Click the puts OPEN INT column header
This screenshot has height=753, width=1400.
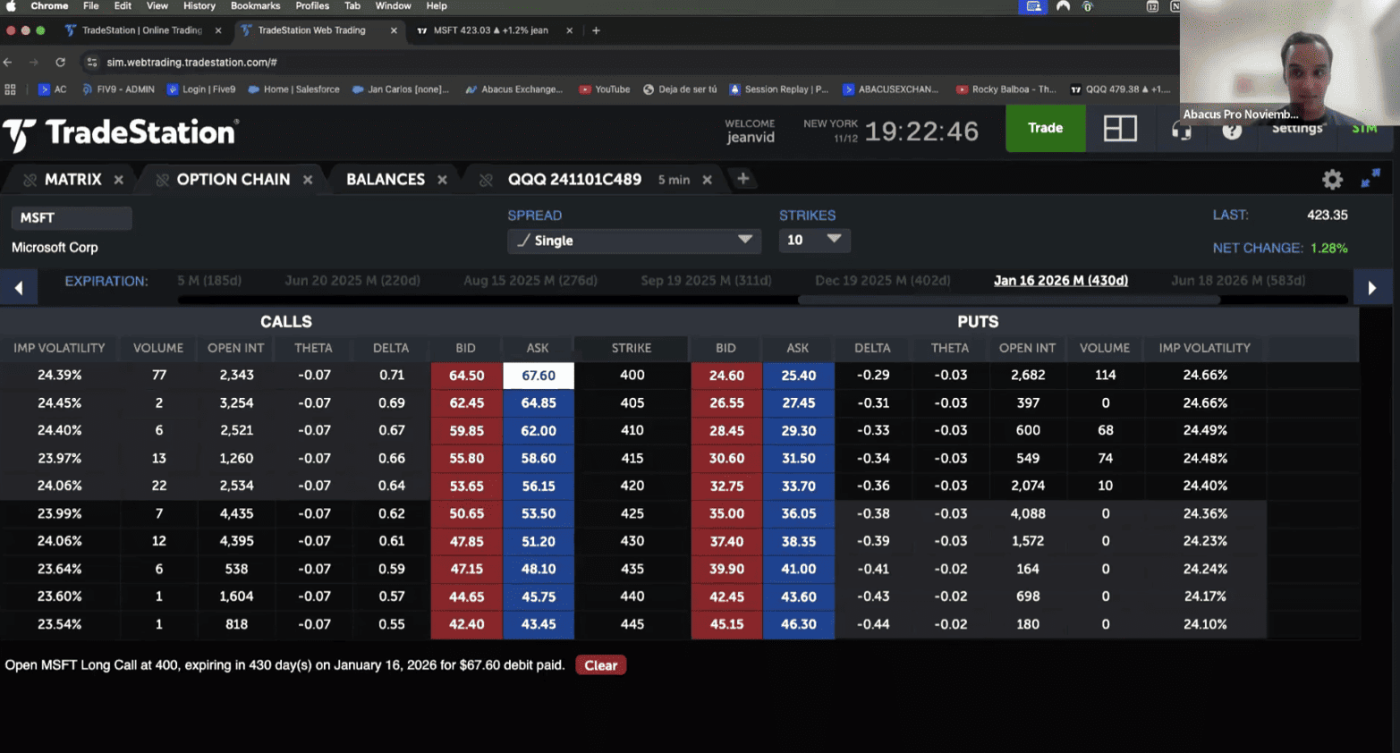pos(1027,348)
